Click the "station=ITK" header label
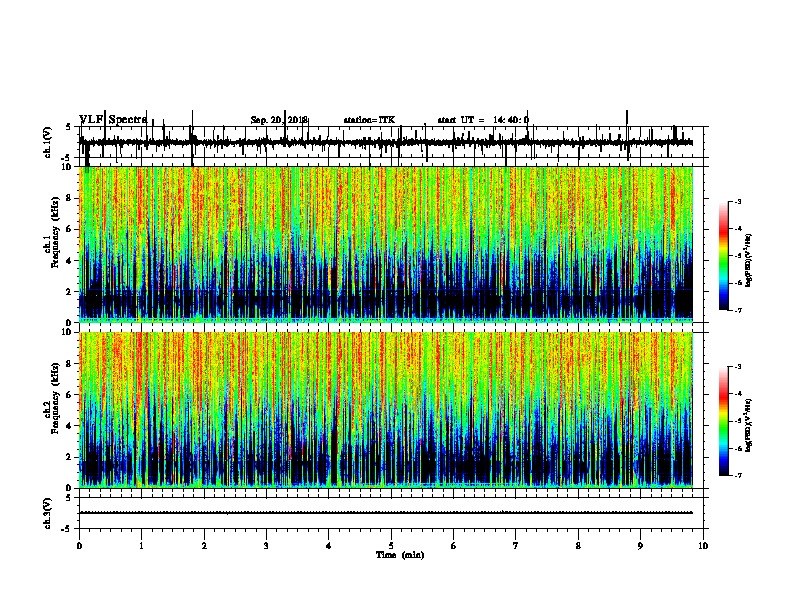Image resolution: width=792 pixels, height=612 pixels. 369,120
